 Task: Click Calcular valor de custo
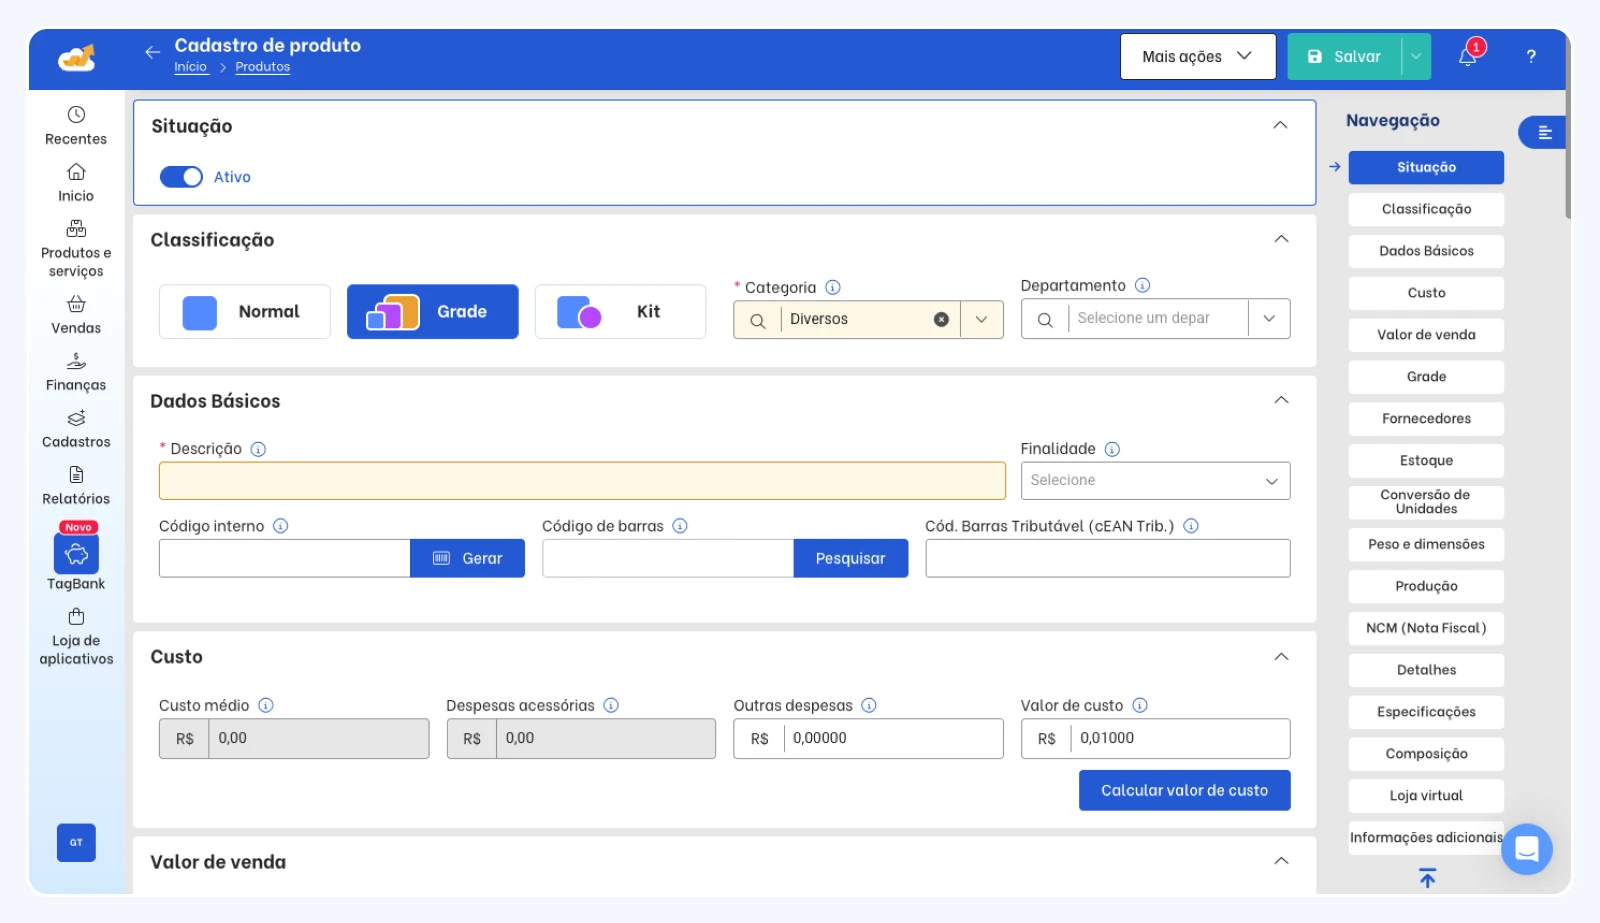(x=1184, y=790)
